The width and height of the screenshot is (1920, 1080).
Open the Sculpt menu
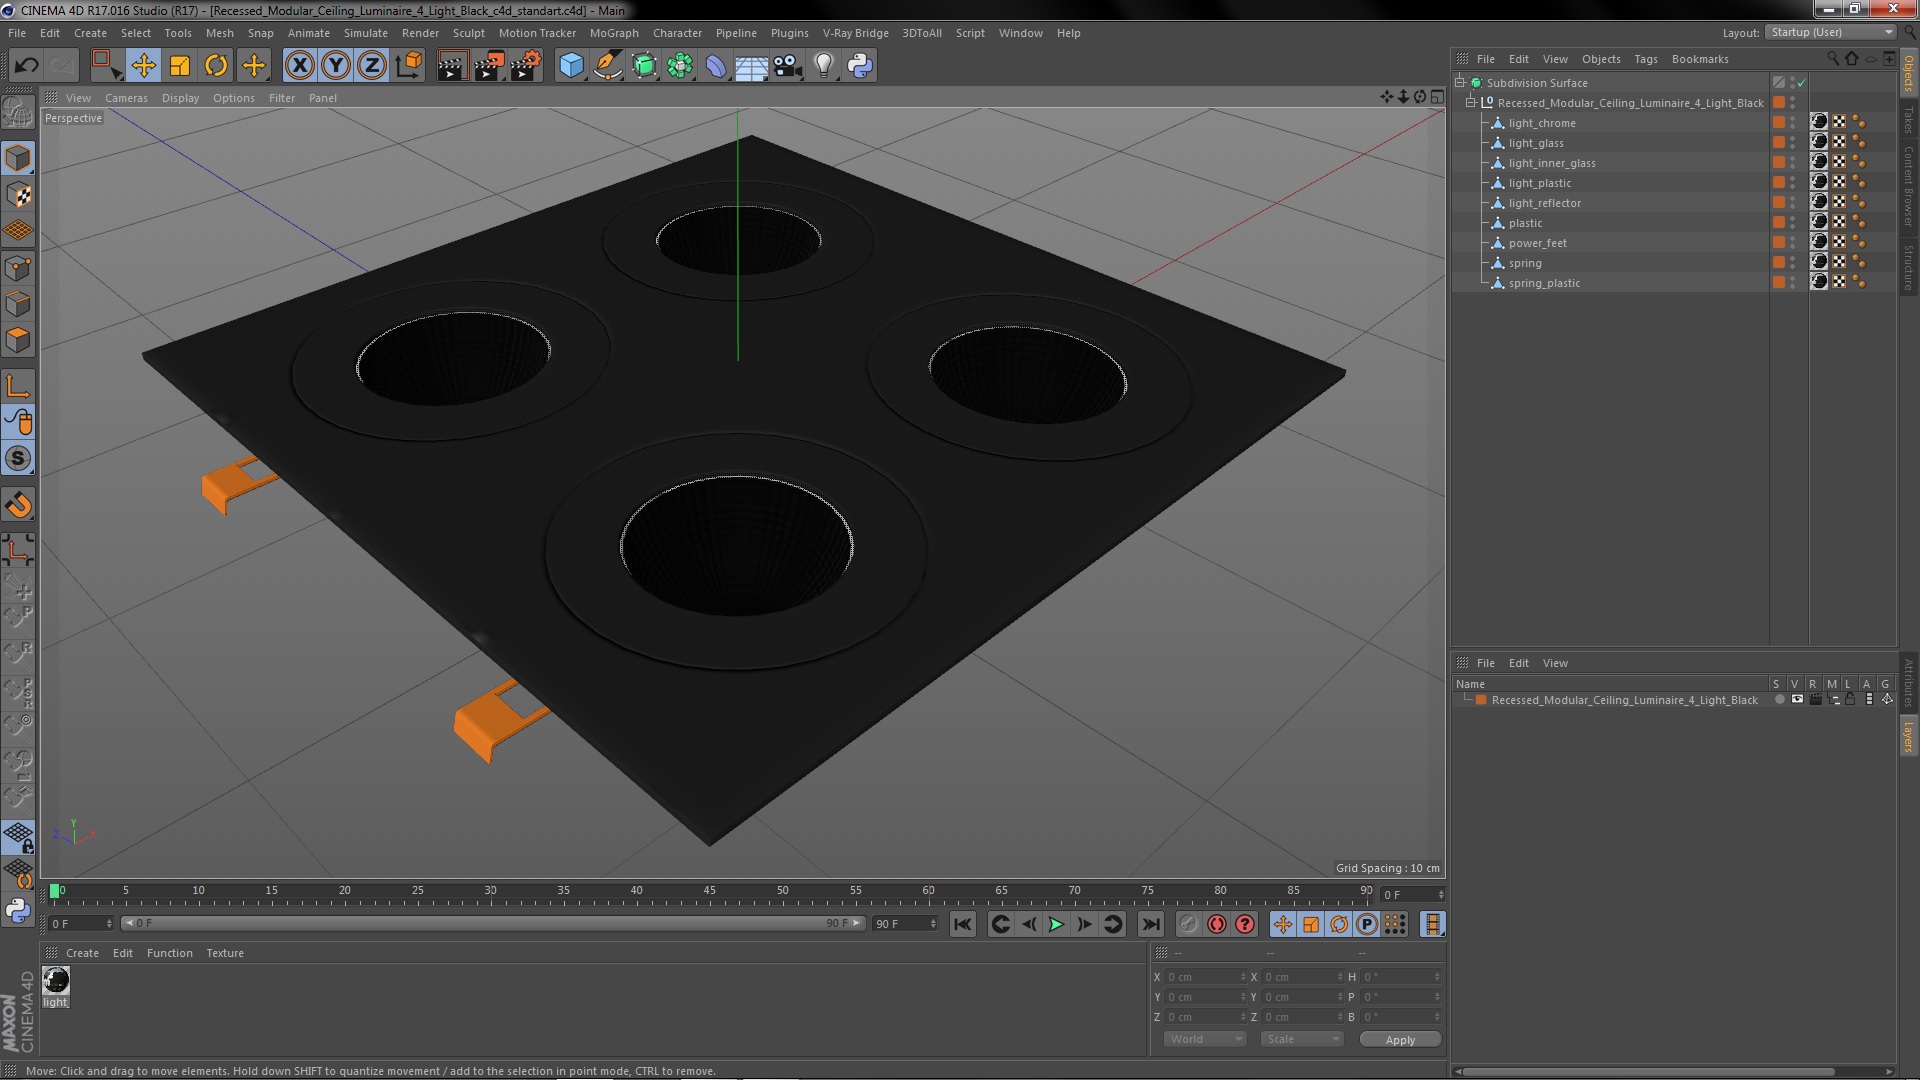click(468, 33)
